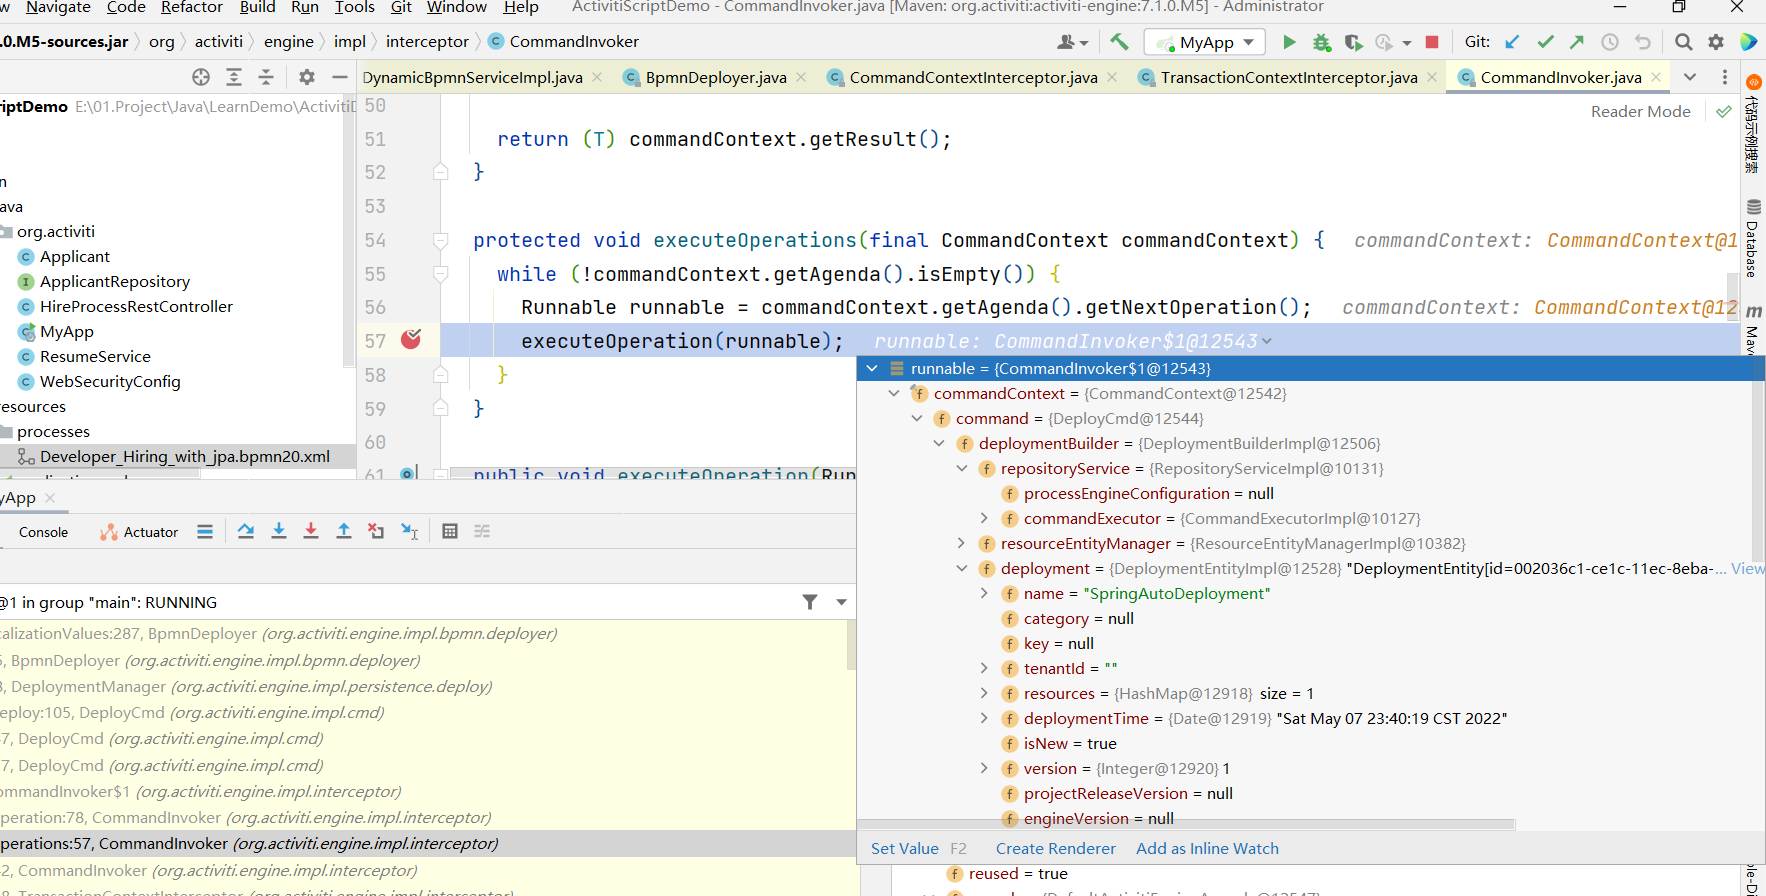Select HireProcessRestController in project tree

coord(136,306)
